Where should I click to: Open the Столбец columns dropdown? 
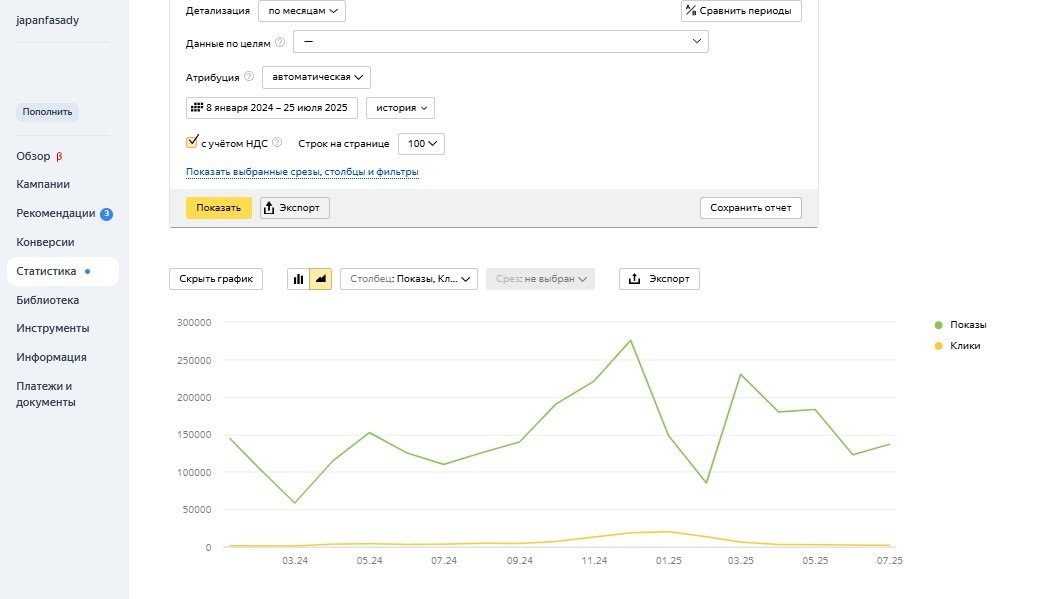(x=409, y=280)
